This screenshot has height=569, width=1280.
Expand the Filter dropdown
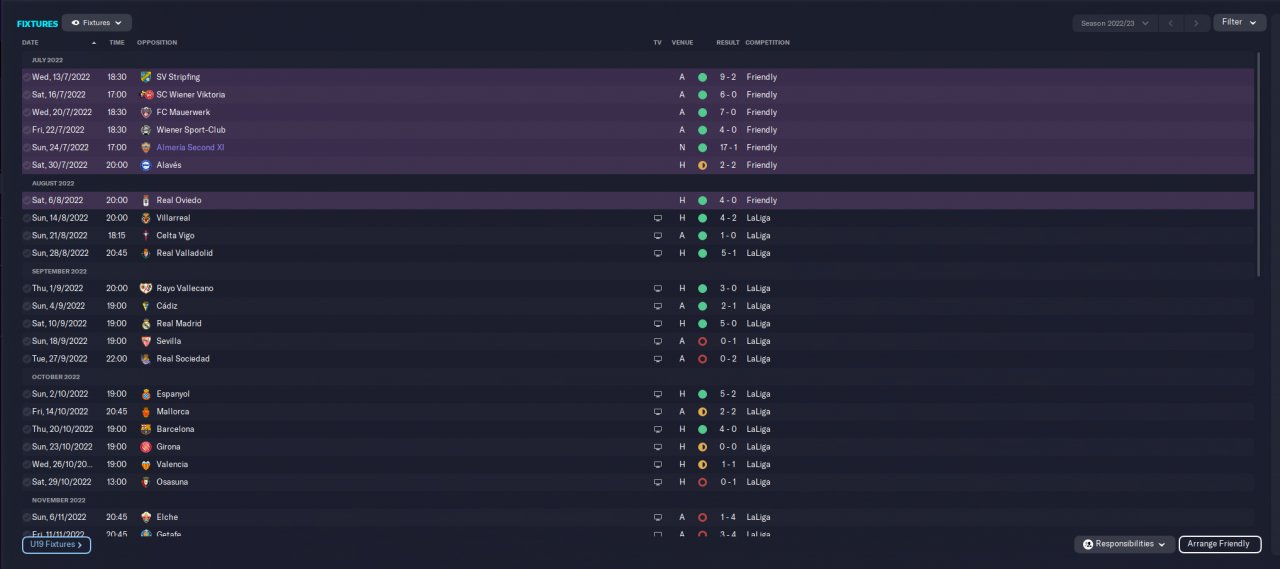click(1239, 22)
